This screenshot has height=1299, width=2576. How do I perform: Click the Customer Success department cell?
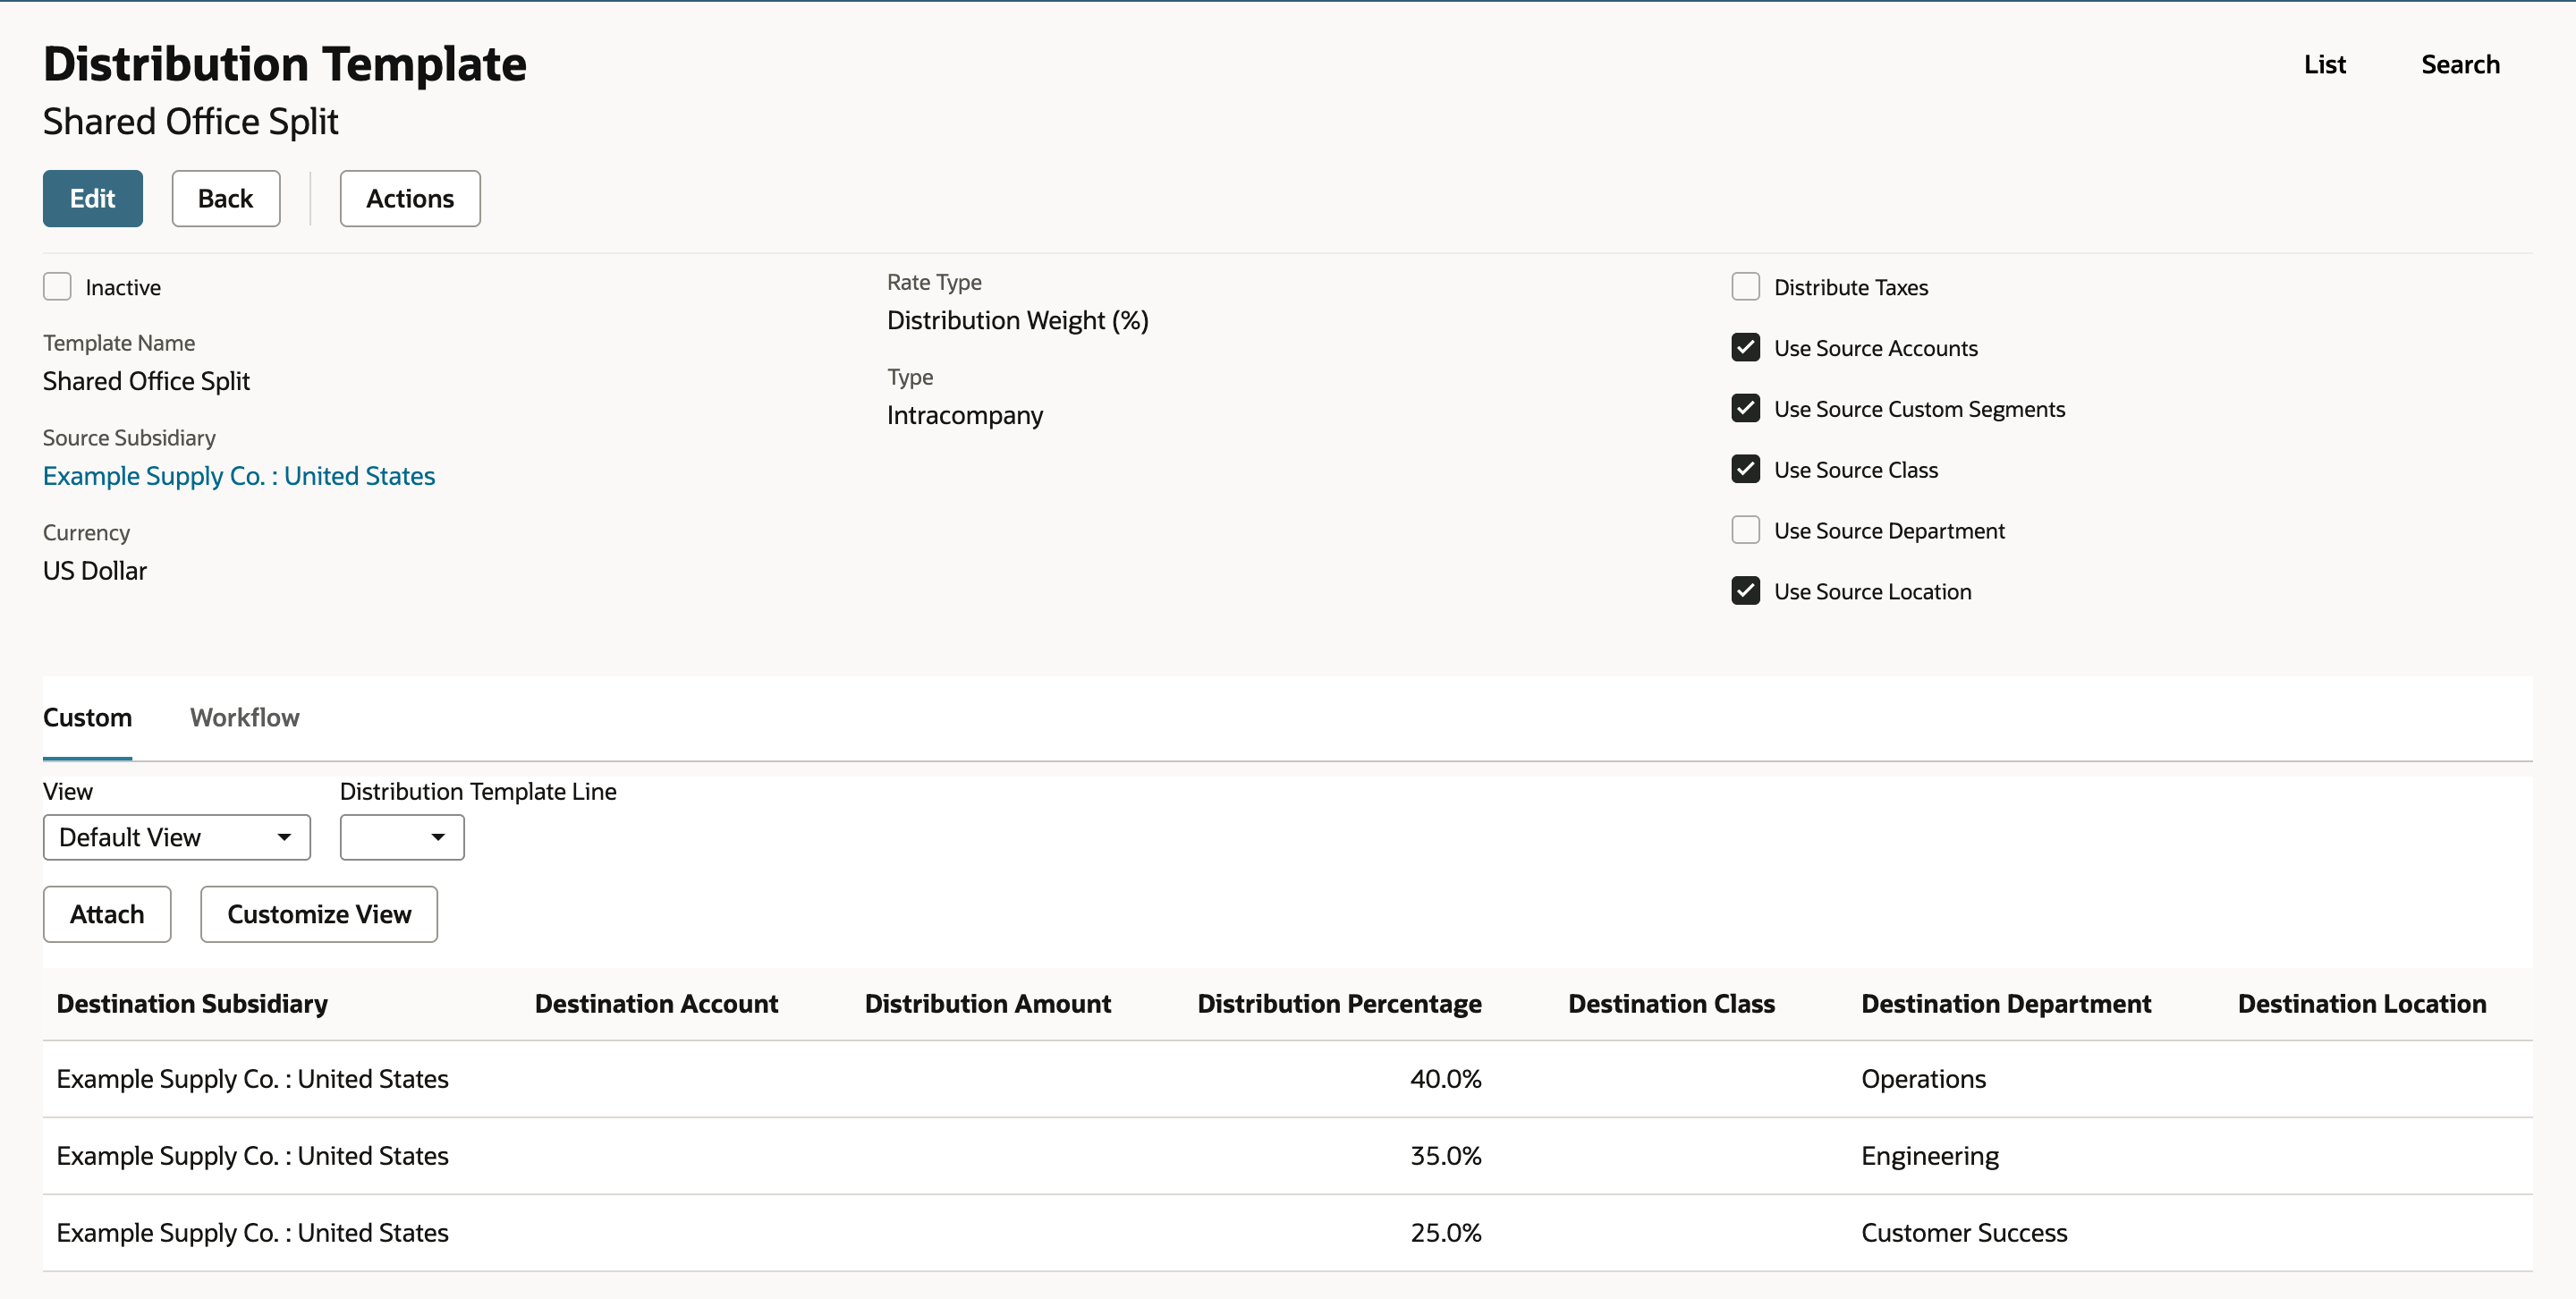[x=1964, y=1232]
